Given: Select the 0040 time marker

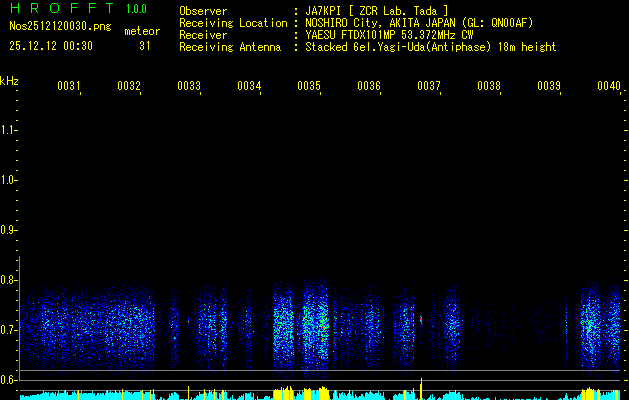Looking at the screenshot, I should (609, 87).
